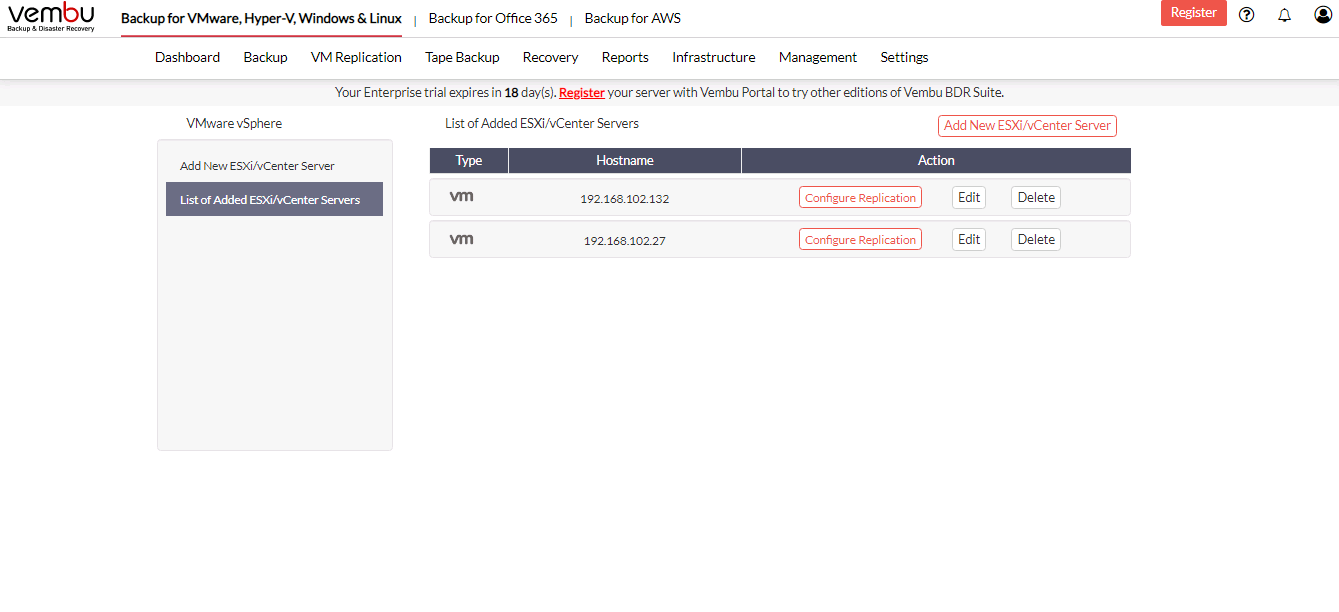Viewport: 1339px width, 612px height.
Task: Open the Dashboard menu
Action: 187,57
